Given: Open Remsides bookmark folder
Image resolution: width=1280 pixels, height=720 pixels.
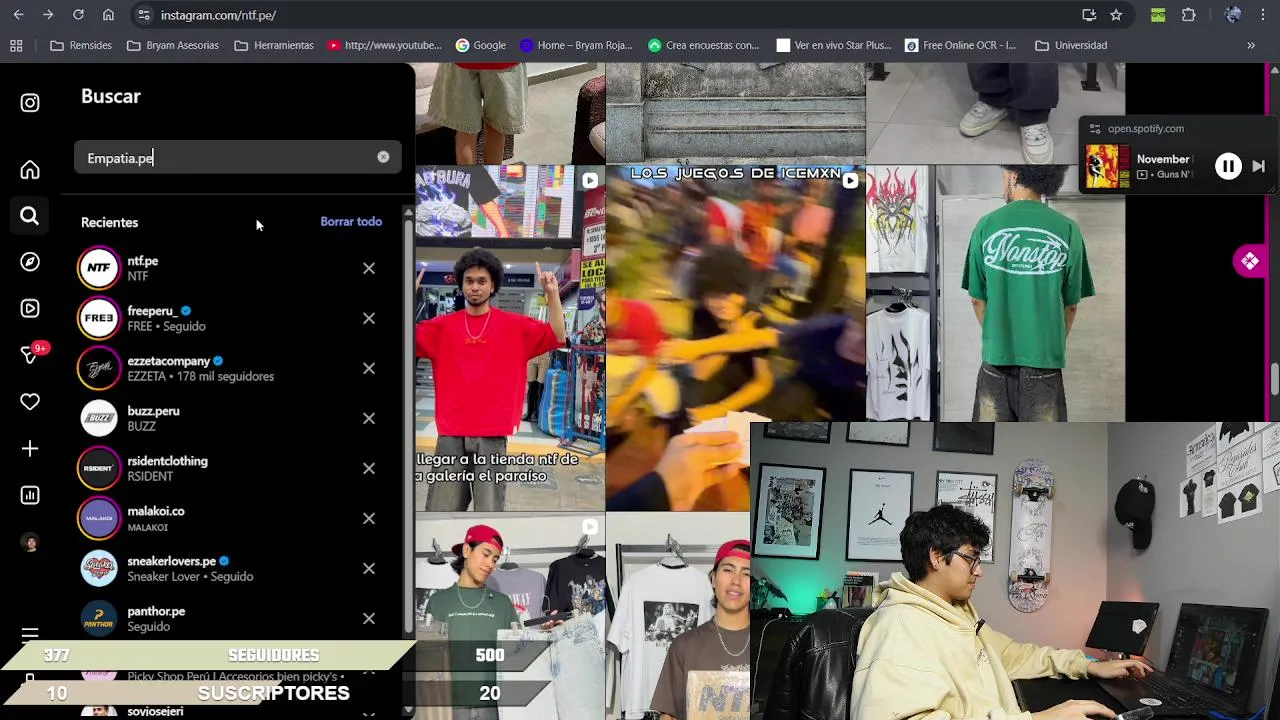Looking at the screenshot, I should pyautogui.click(x=81, y=45).
